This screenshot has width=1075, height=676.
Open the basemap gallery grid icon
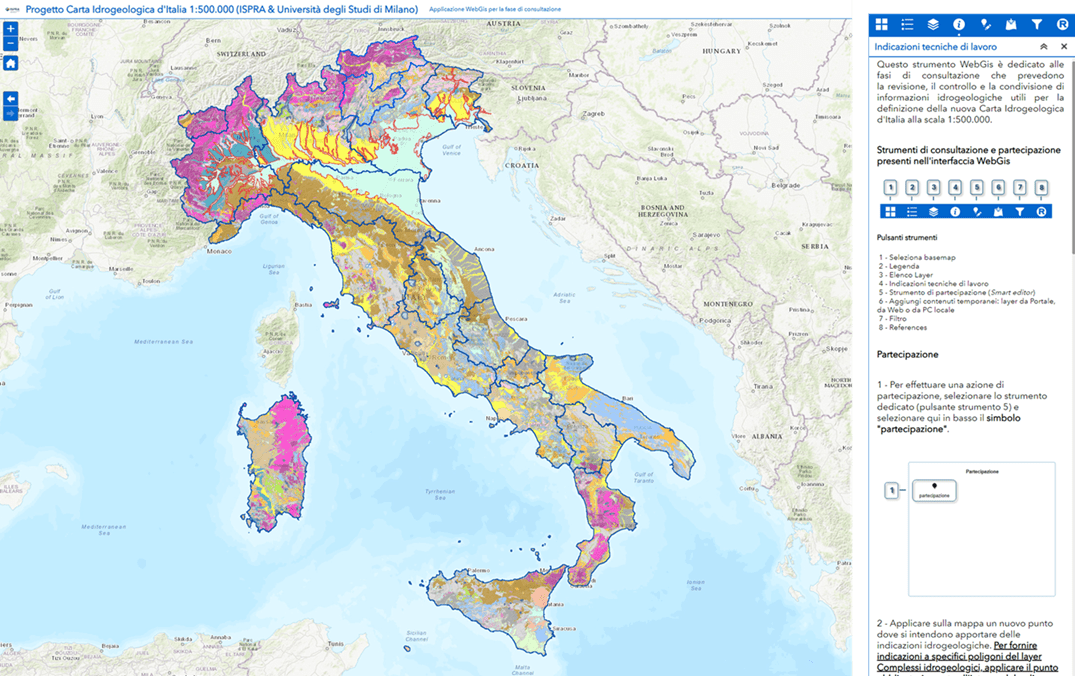click(x=881, y=24)
